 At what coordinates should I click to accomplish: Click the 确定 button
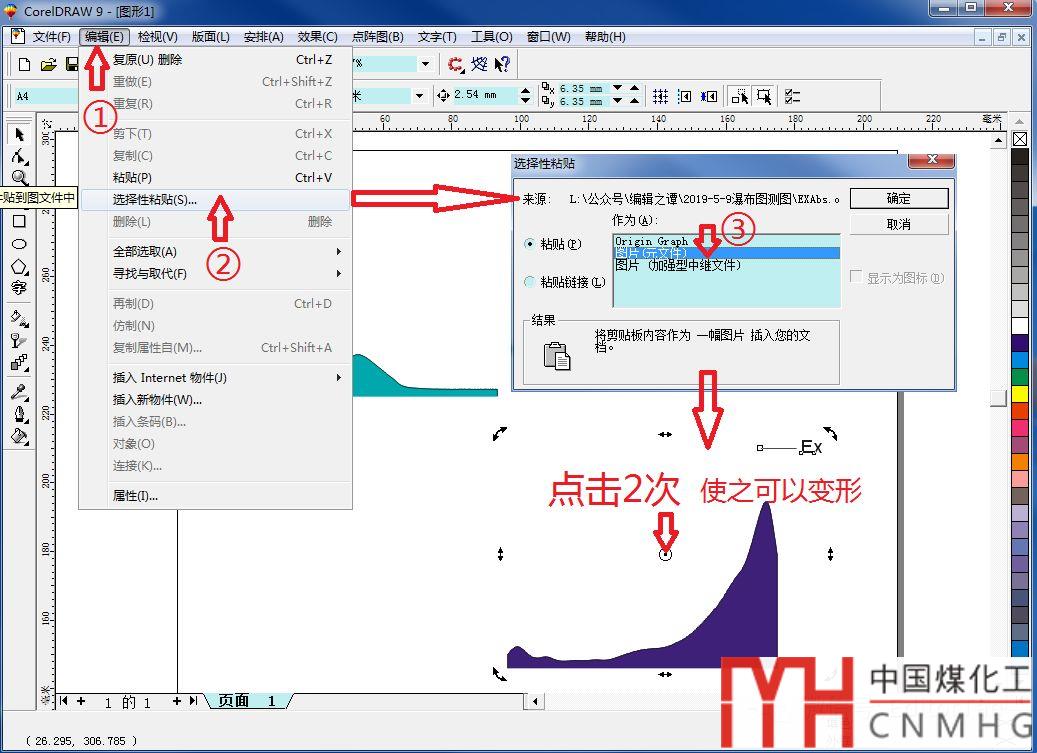click(x=898, y=198)
